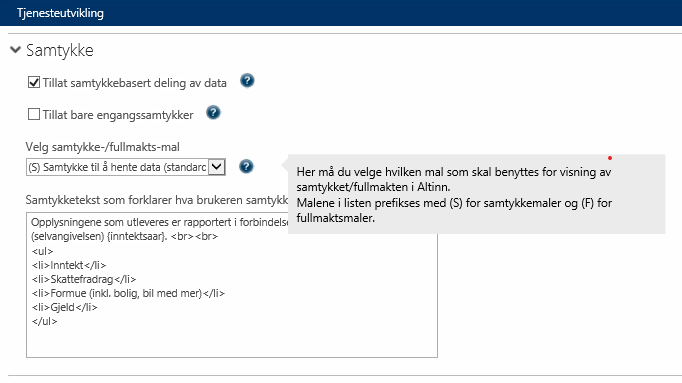This screenshot has width=682, height=383.
Task: Place cursor in empty area of samtykketekst box
Action: click(x=232, y=342)
